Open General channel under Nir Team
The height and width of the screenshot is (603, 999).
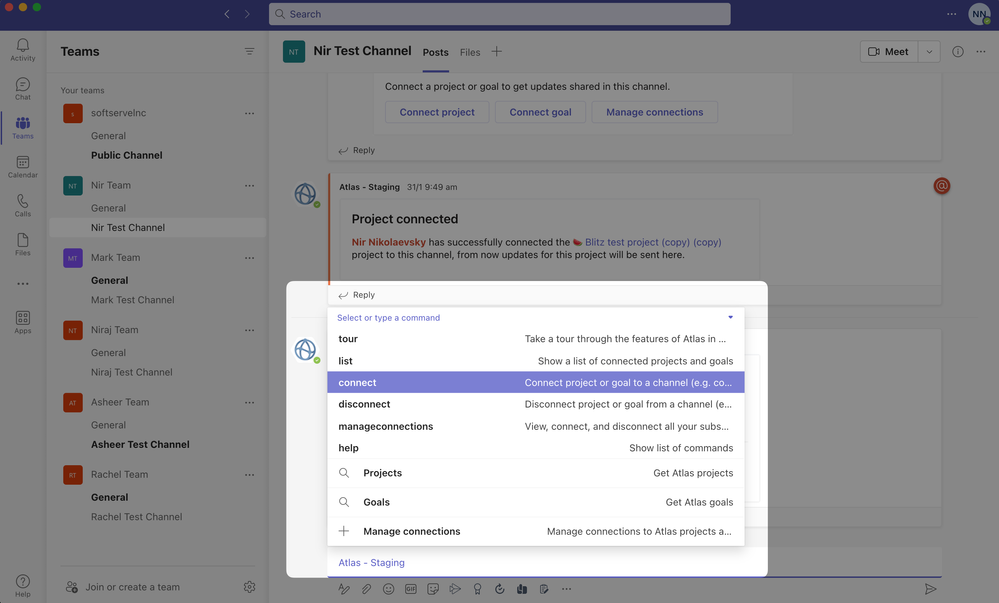tap(108, 208)
